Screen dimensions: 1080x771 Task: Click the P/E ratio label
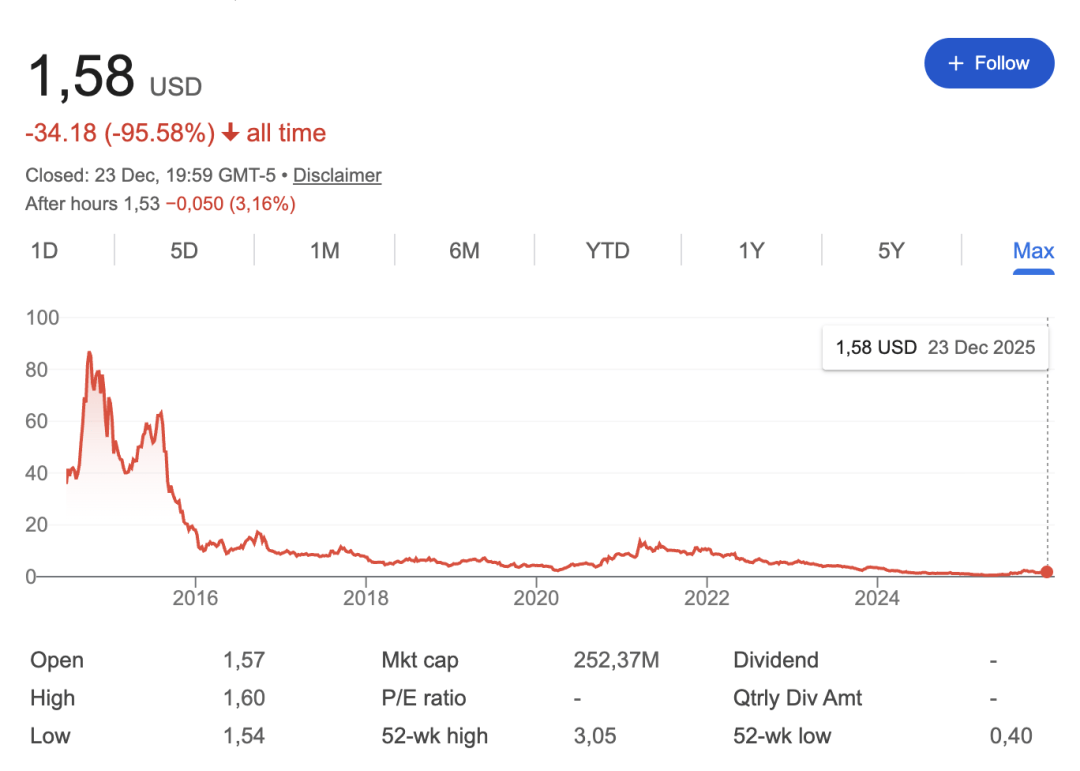click(x=424, y=698)
